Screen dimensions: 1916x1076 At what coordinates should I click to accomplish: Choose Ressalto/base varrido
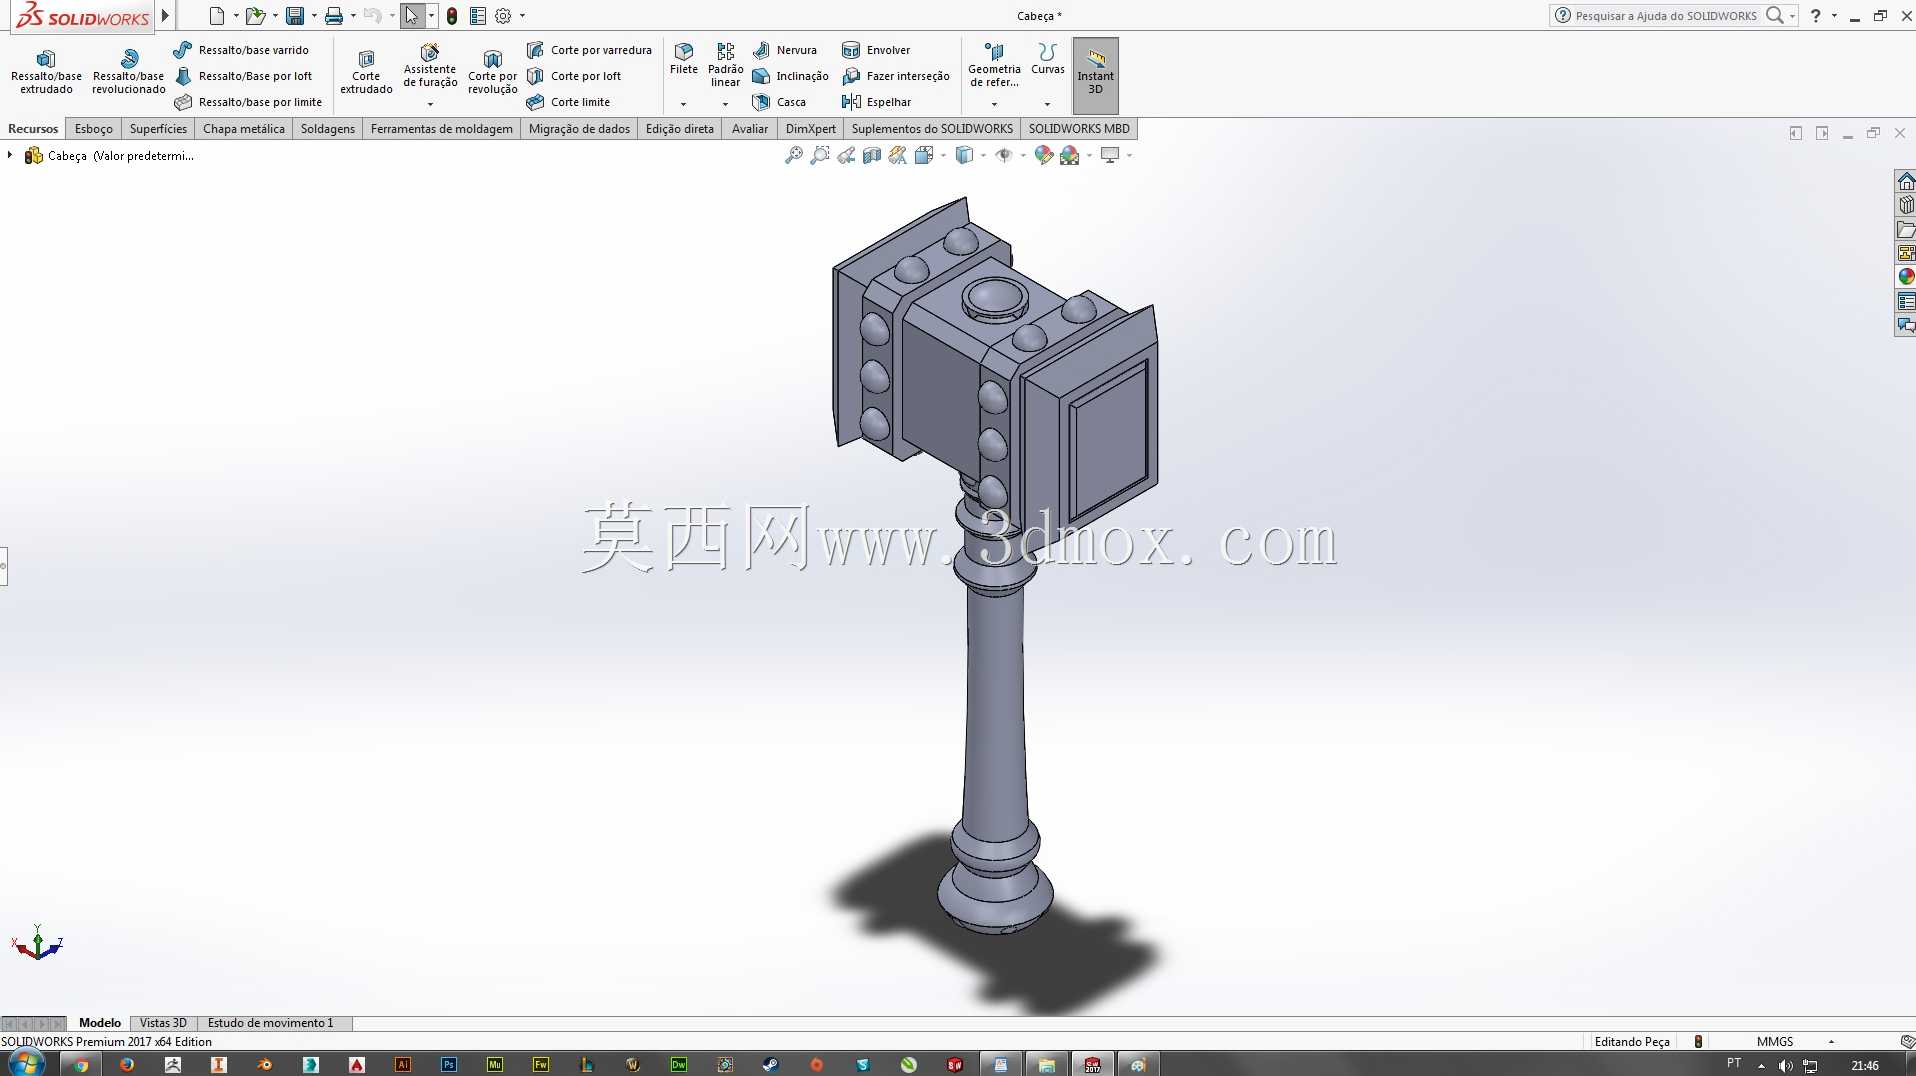coord(241,50)
